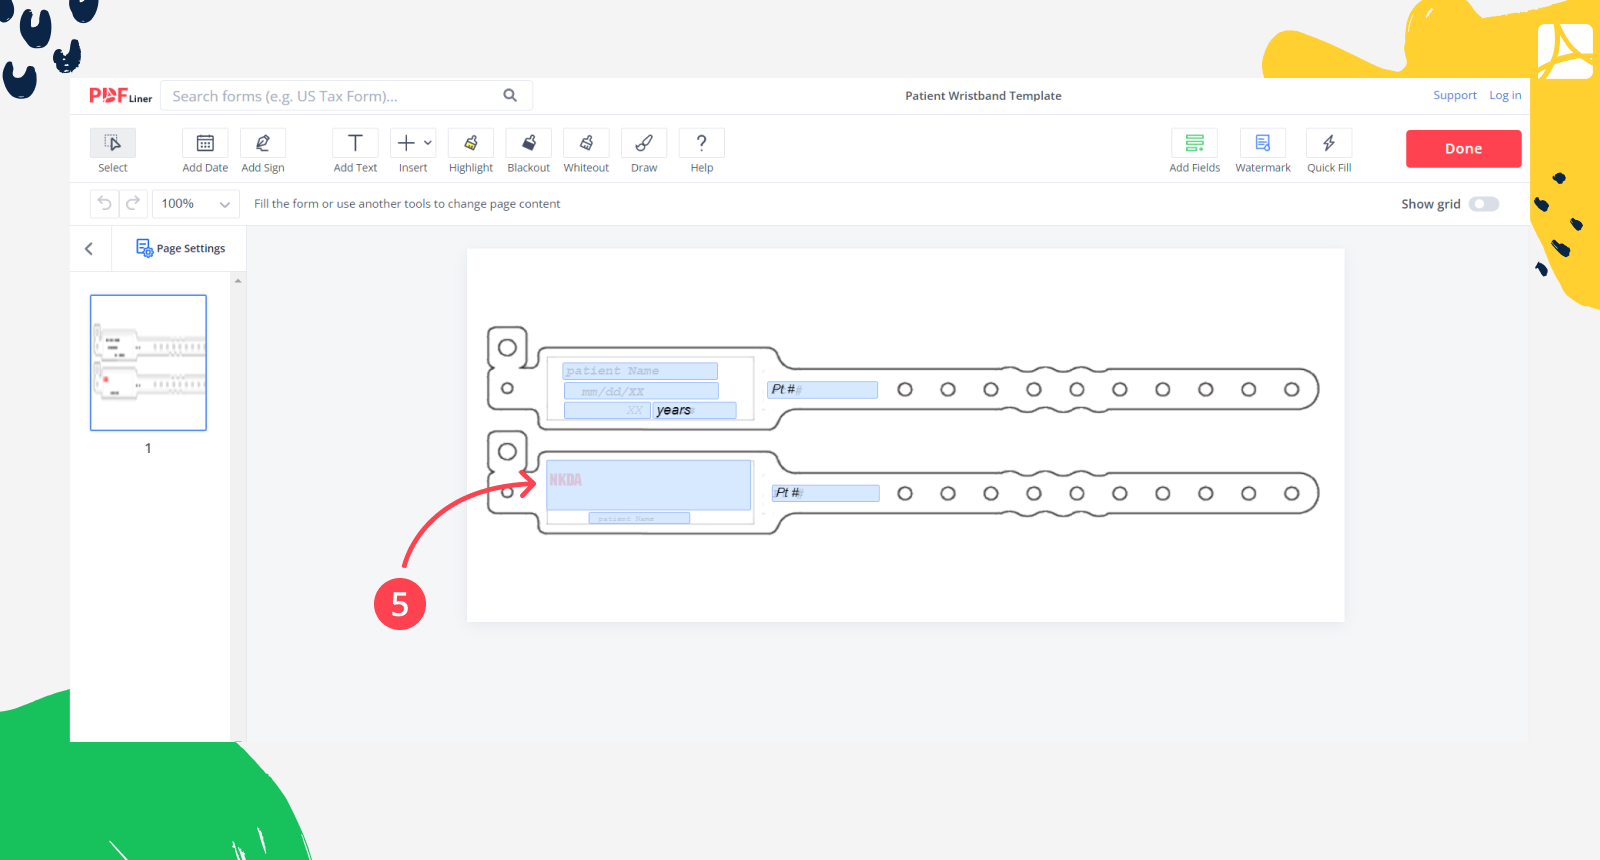Image resolution: width=1600 pixels, height=860 pixels.
Task: Open the Add Fields tool
Action: pos(1195,144)
